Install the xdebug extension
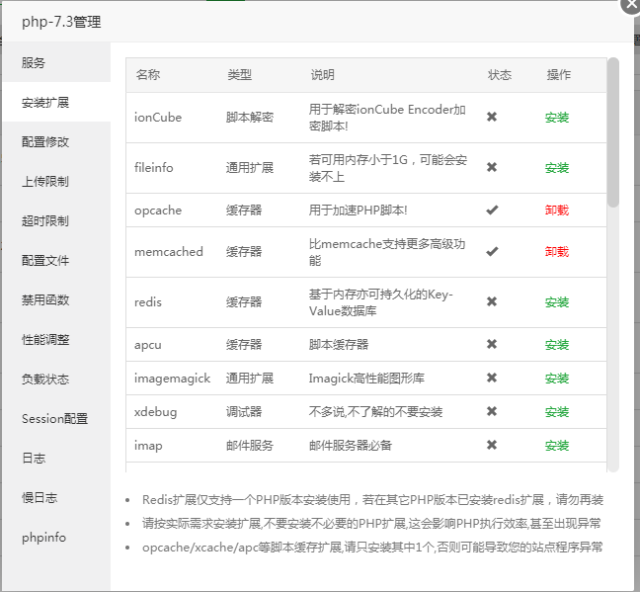This screenshot has height=592, width=640. [x=557, y=412]
